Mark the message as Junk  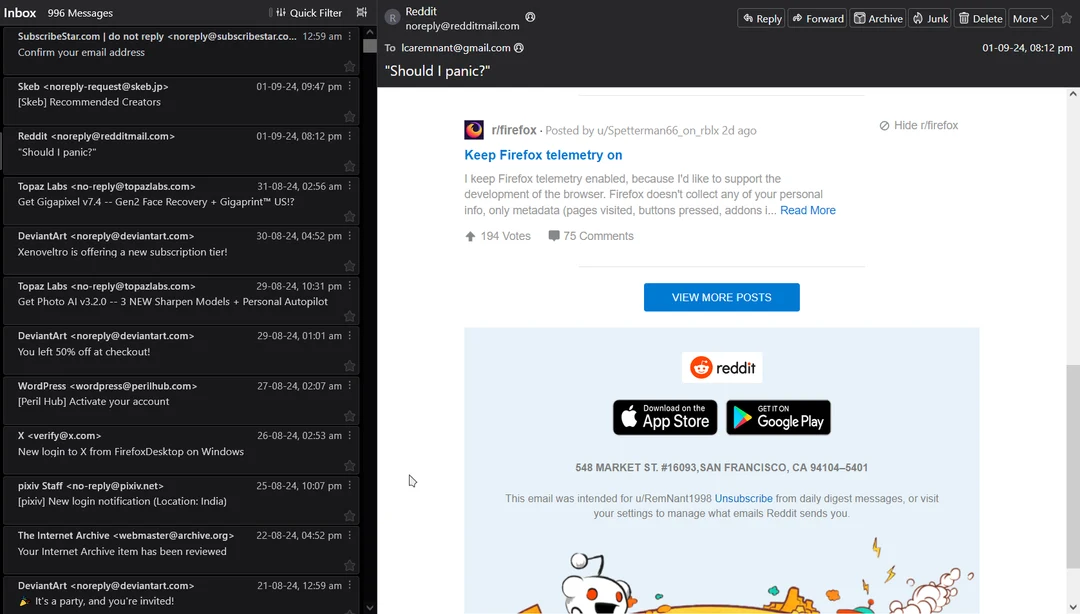coord(930,18)
